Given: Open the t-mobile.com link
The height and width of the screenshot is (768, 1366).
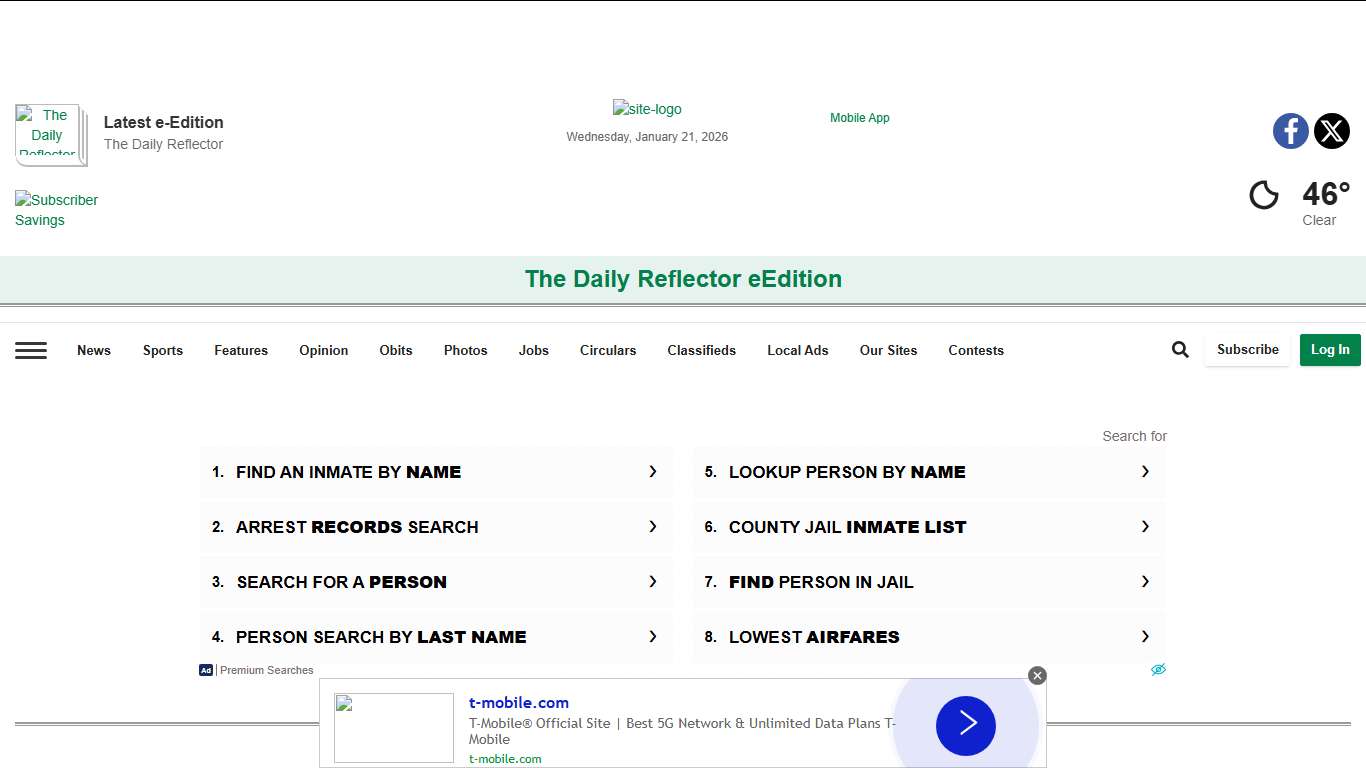Looking at the screenshot, I should tap(519, 702).
